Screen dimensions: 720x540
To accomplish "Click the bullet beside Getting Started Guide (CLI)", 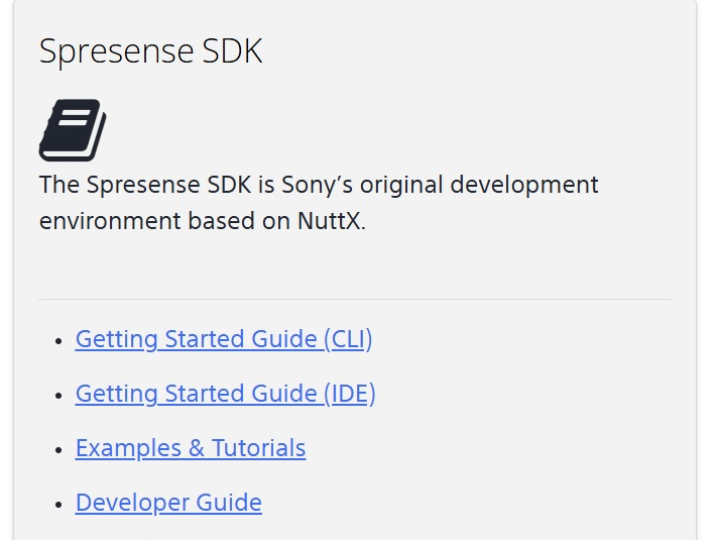I will (x=59, y=341).
